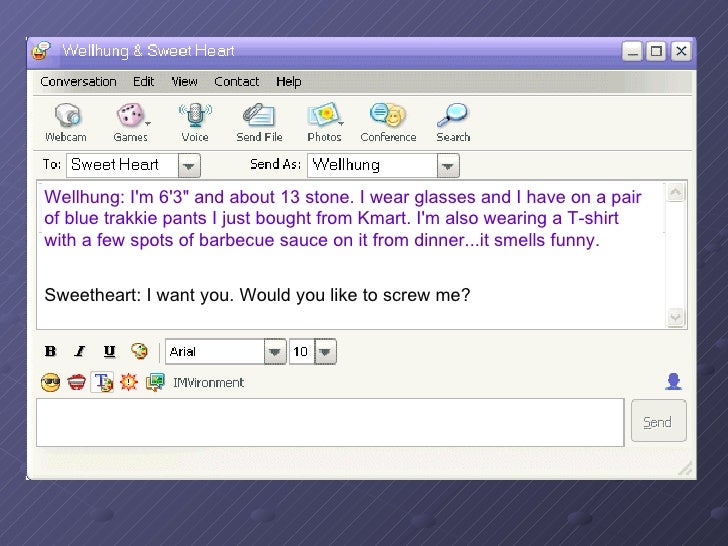Expand the font size 10 dropdown
728x546 pixels.
325,351
